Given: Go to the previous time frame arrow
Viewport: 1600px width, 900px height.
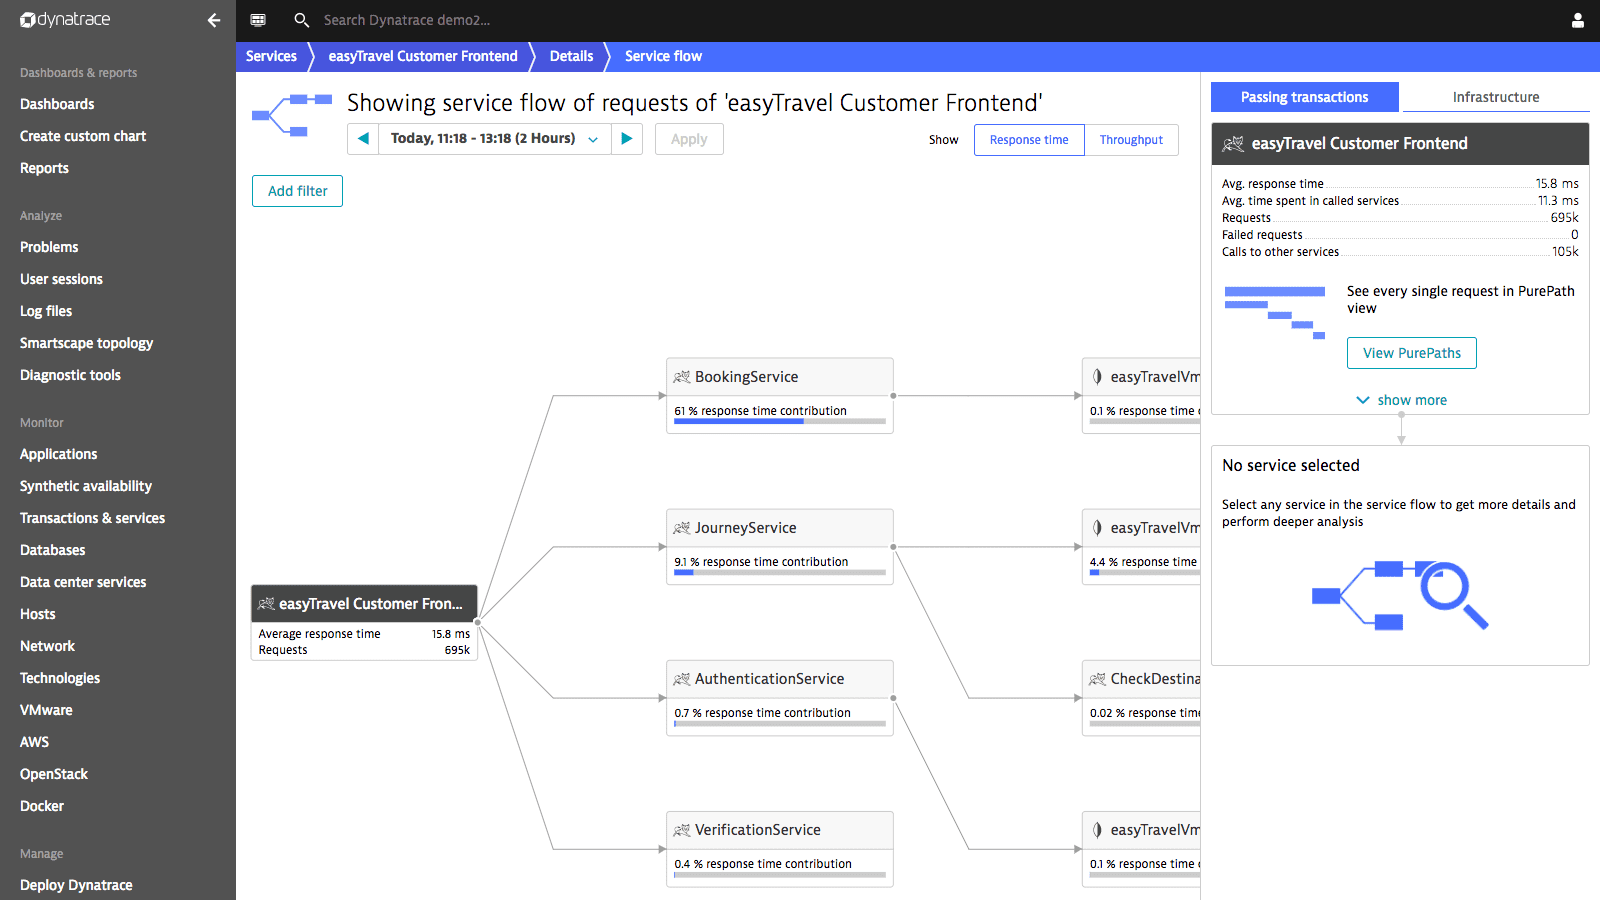Looking at the screenshot, I should (363, 139).
